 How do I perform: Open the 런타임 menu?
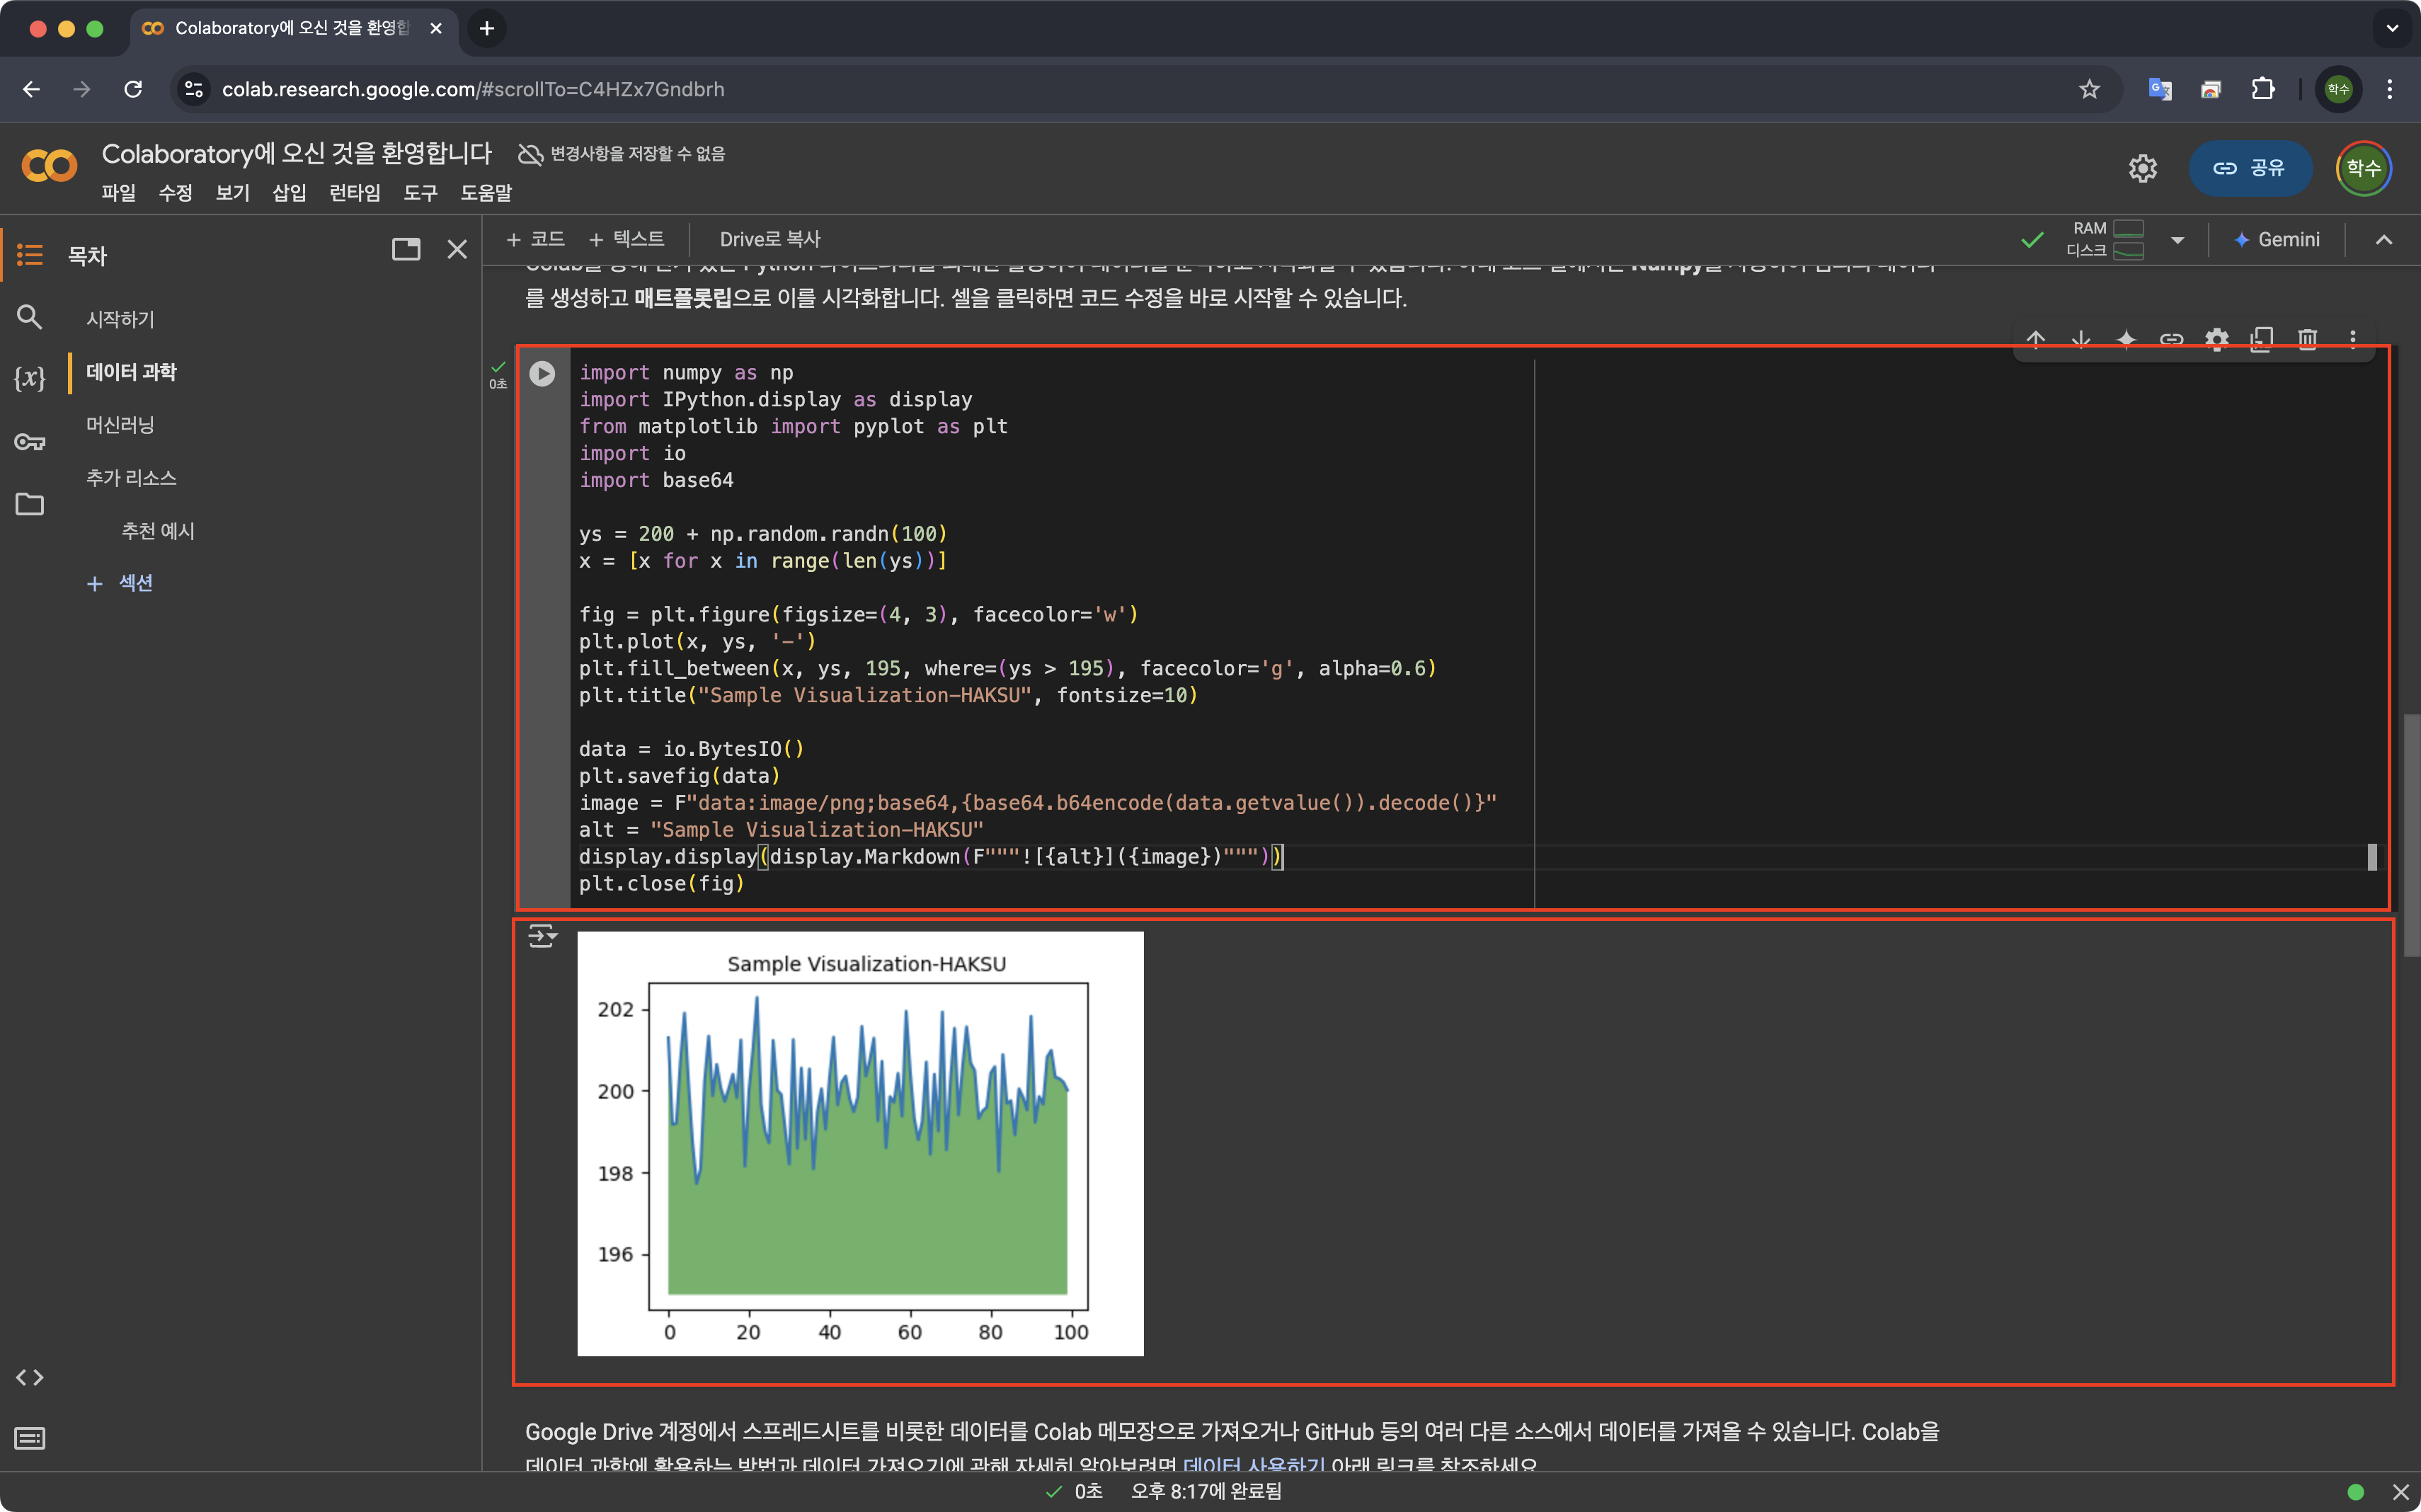[354, 193]
